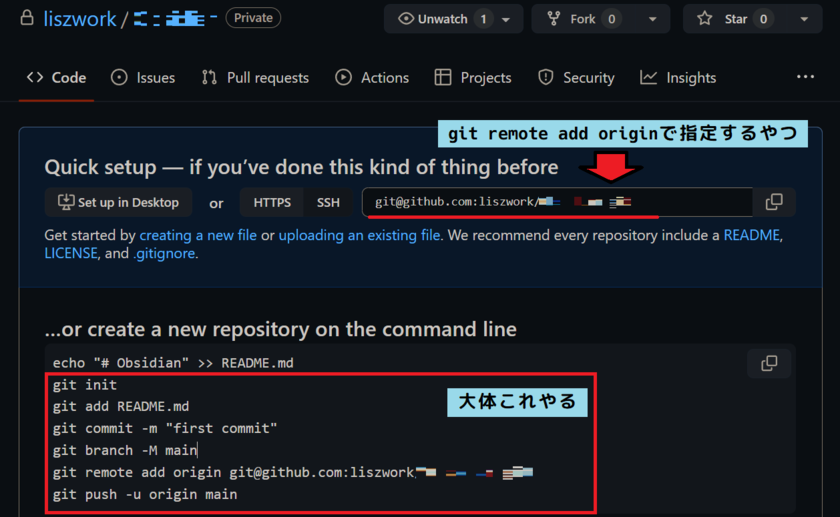Image resolution: width=840 pixels, height=517 pixels.
Task: Open the Pull requests tab
Action: (255, 78)
